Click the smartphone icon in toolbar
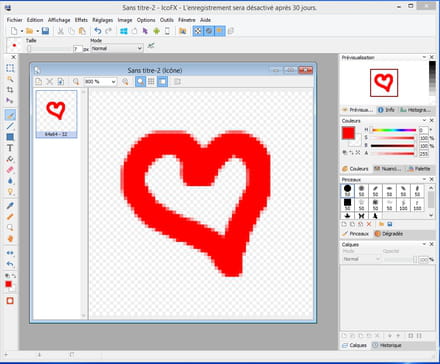440x364 pixels. pos(167,31)
